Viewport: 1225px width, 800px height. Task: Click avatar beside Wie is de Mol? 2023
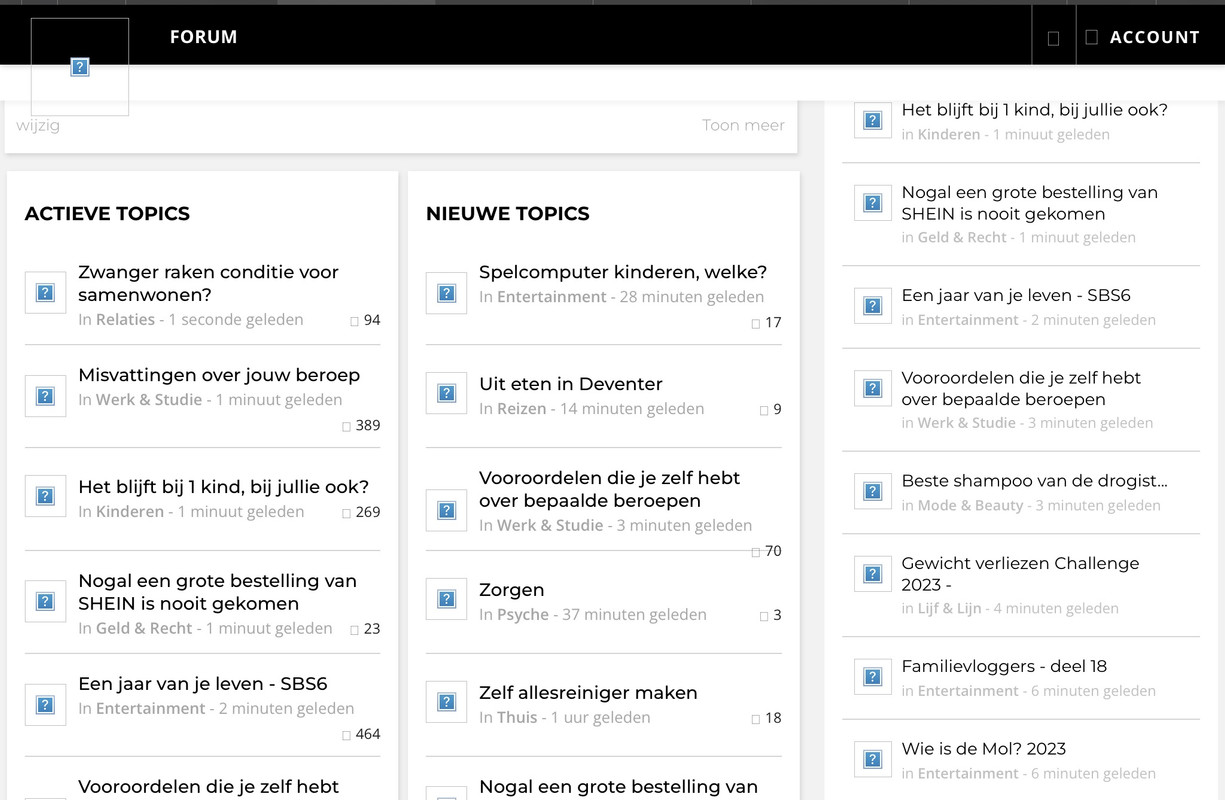point(873,759)
